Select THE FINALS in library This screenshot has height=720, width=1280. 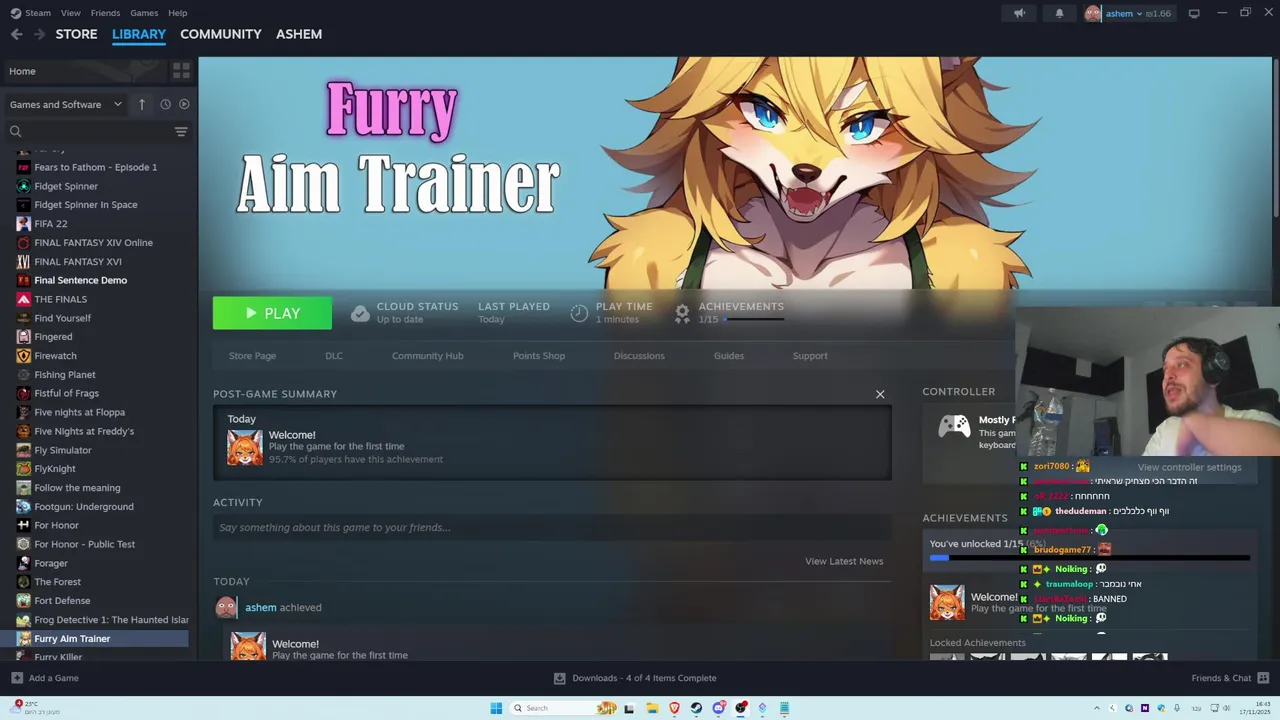pyautogui.click(x=60, y=299)
